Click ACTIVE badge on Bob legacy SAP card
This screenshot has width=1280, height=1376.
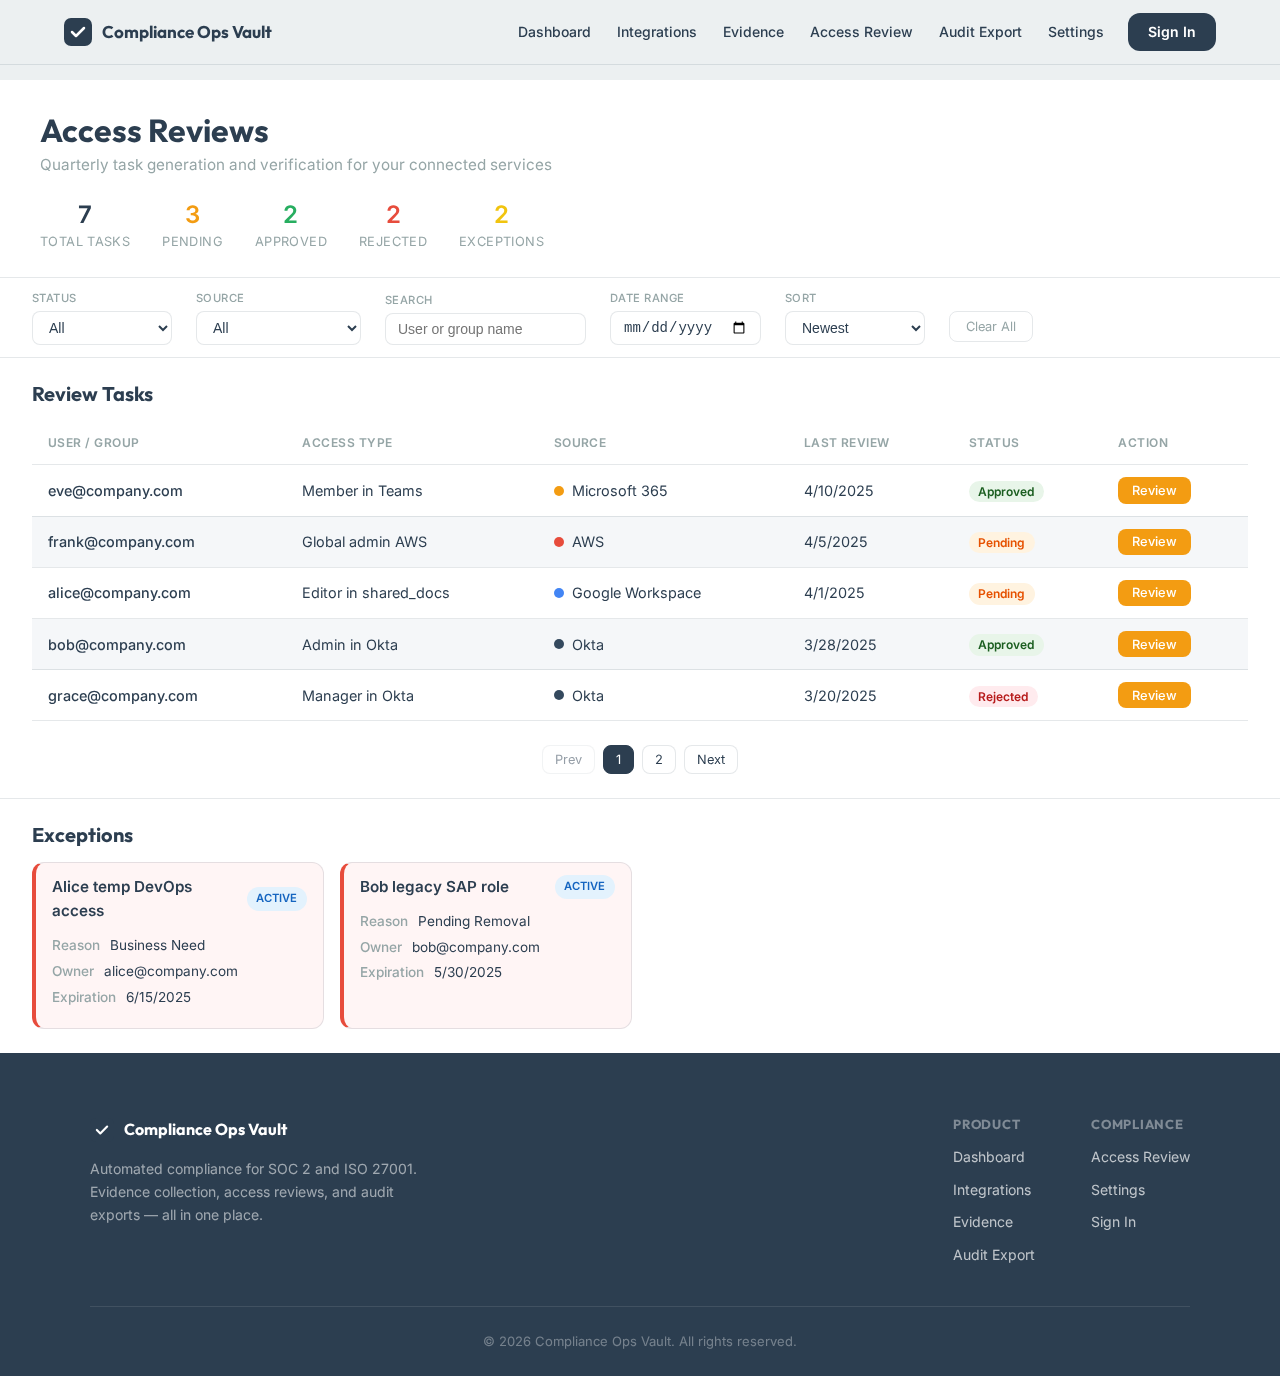point(584,886)
